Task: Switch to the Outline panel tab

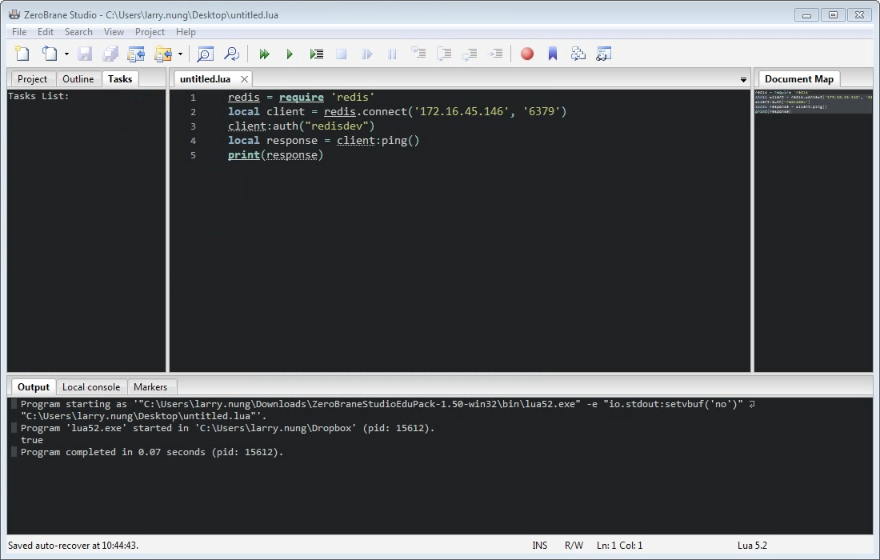Action: tap(78, 79)
